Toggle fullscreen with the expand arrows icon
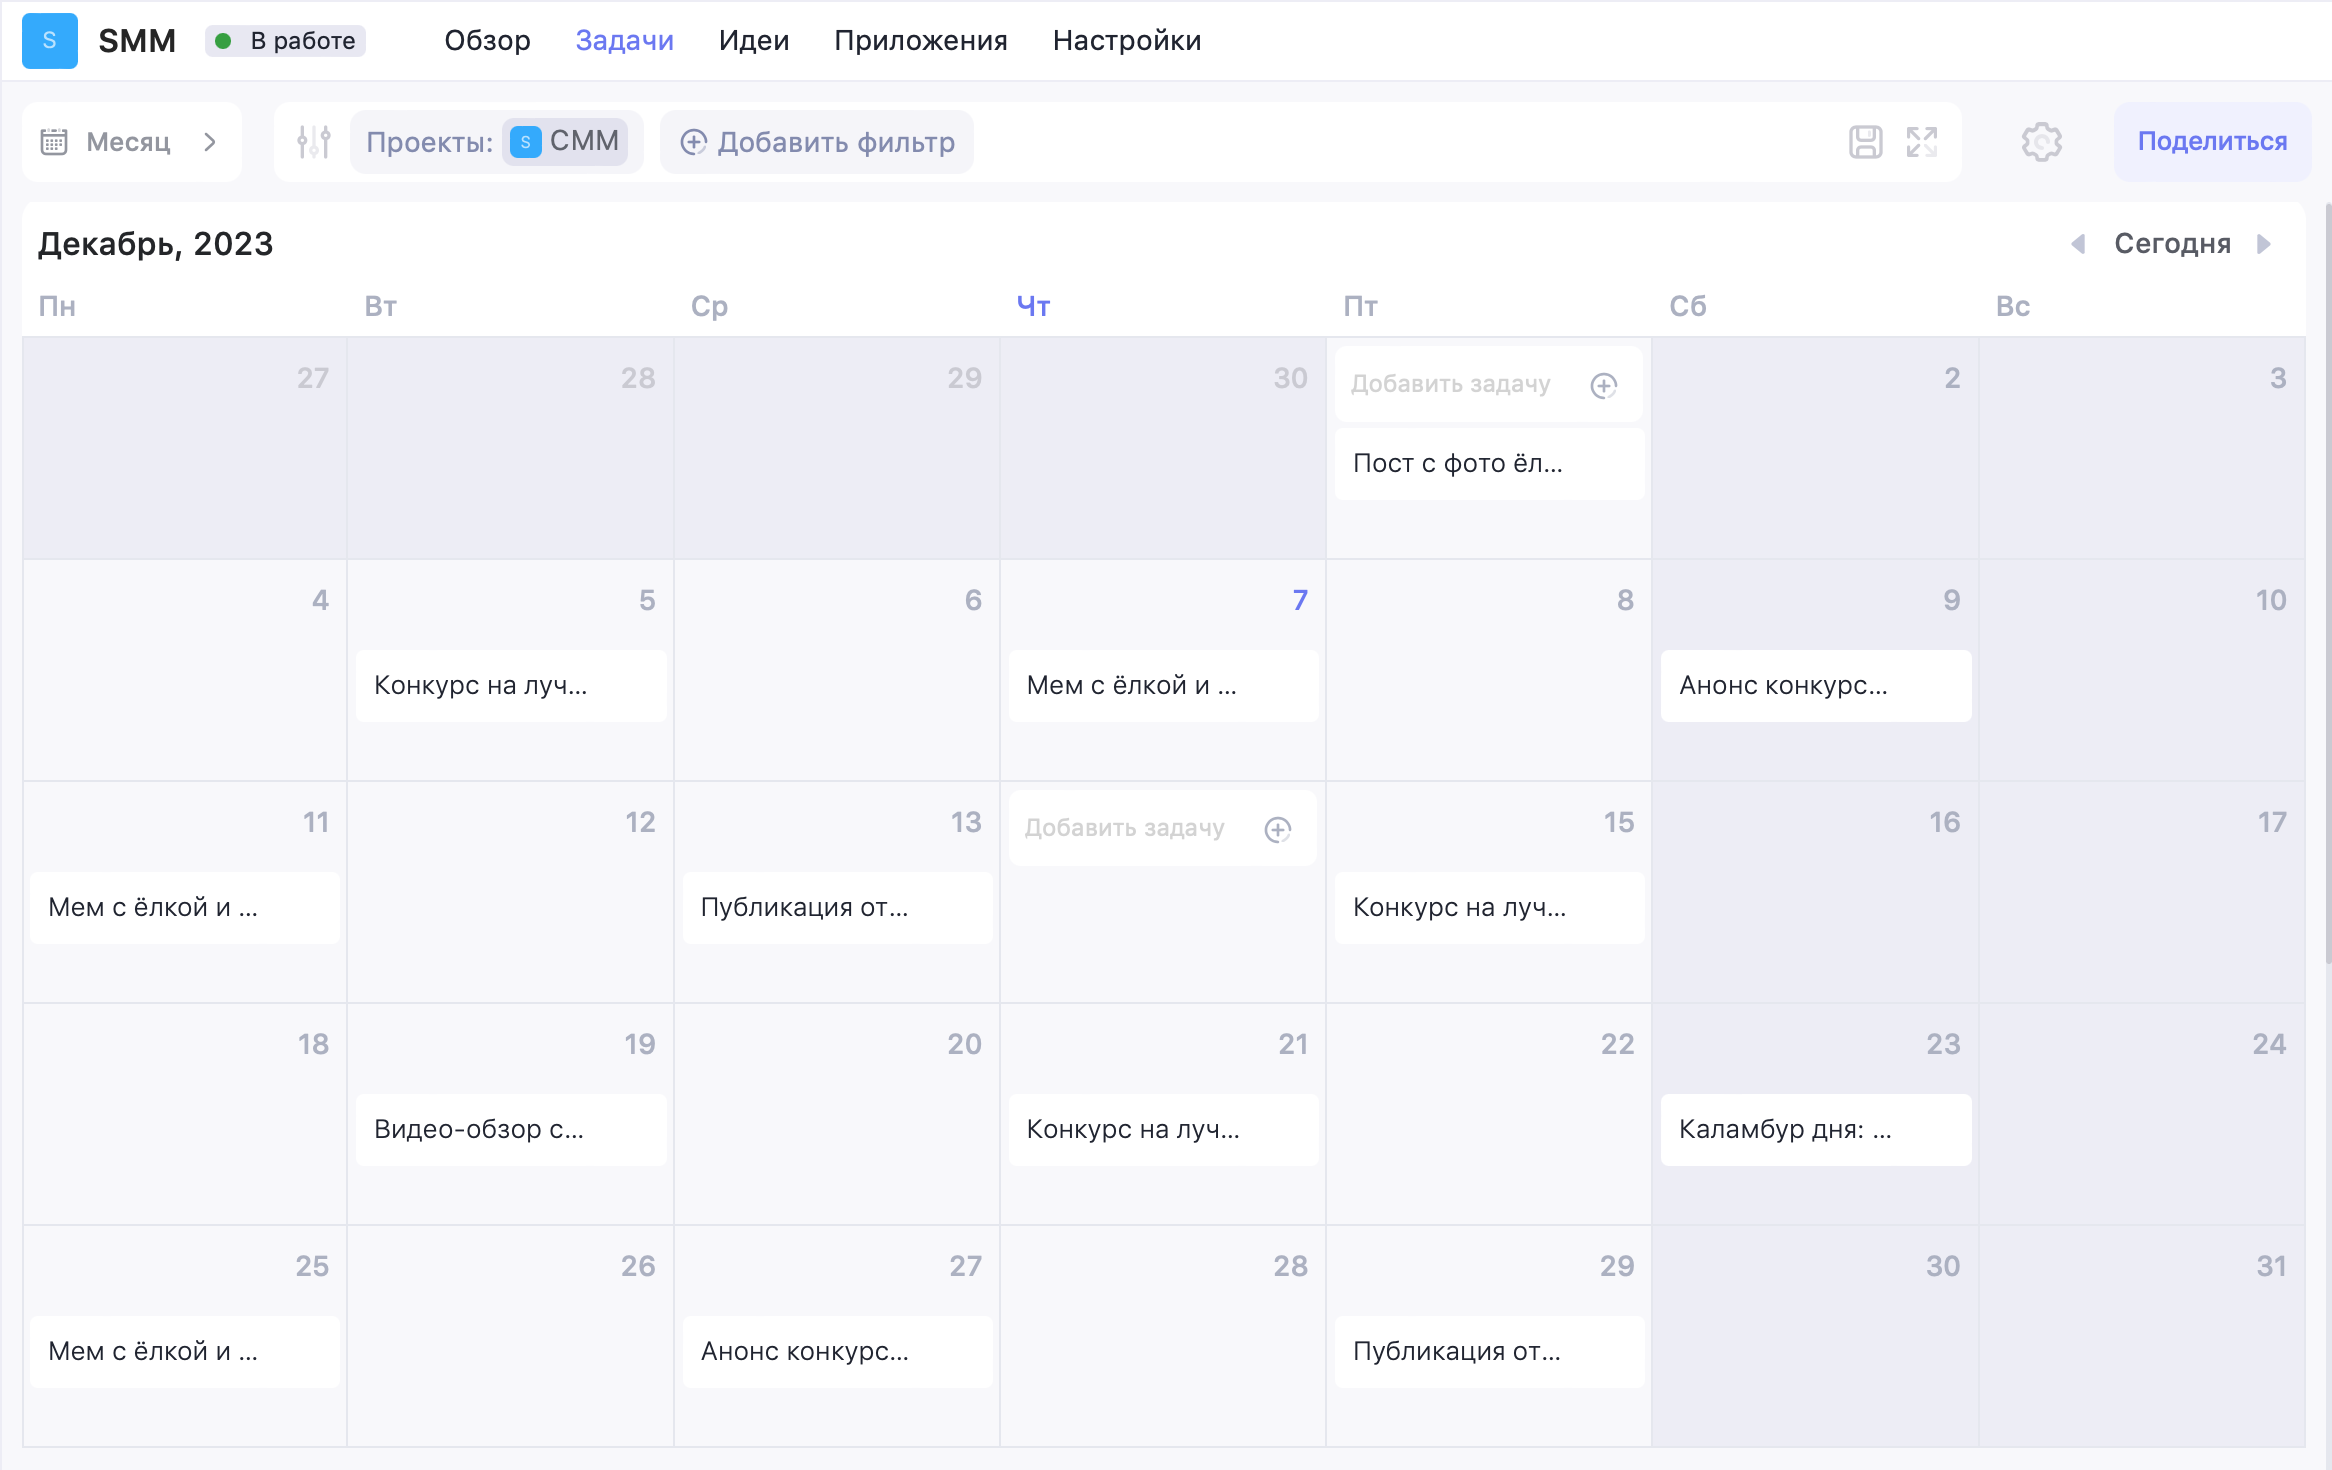 click(1922, 142)
